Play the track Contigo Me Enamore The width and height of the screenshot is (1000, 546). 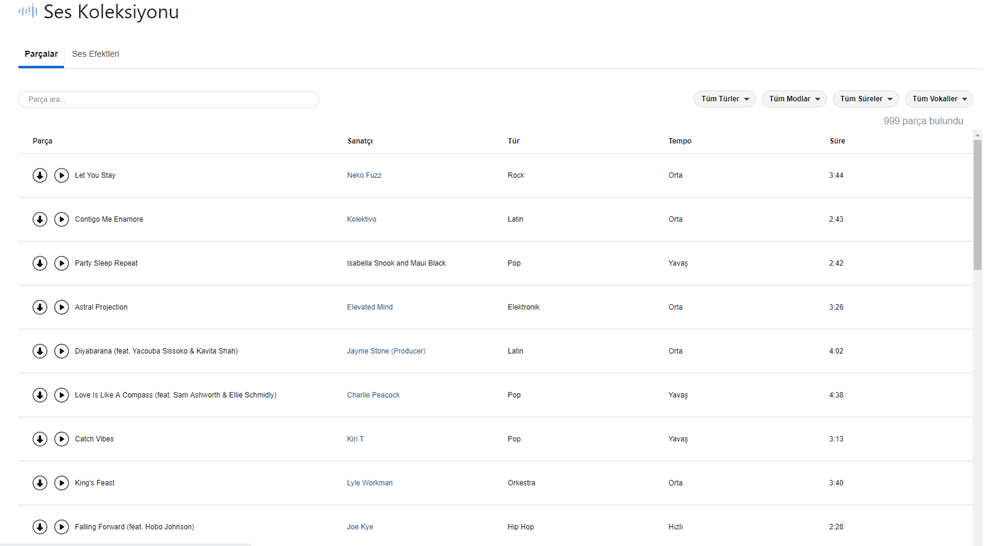pos(61,219)
